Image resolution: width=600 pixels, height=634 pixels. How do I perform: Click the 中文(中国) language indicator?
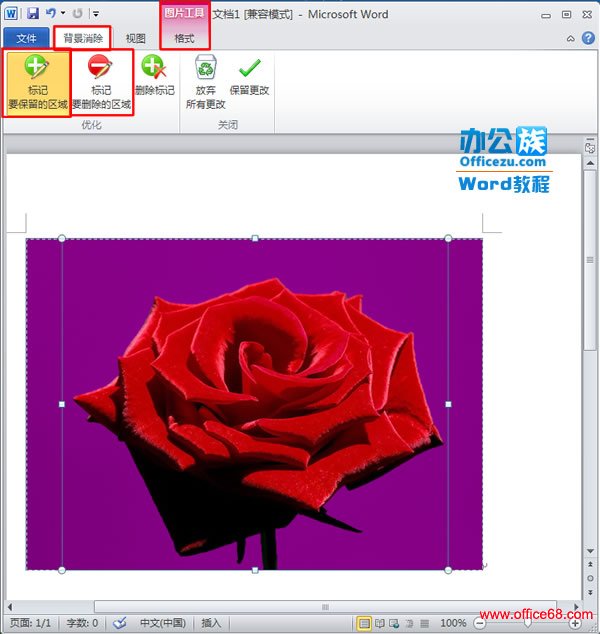click(x=163, y=623)
